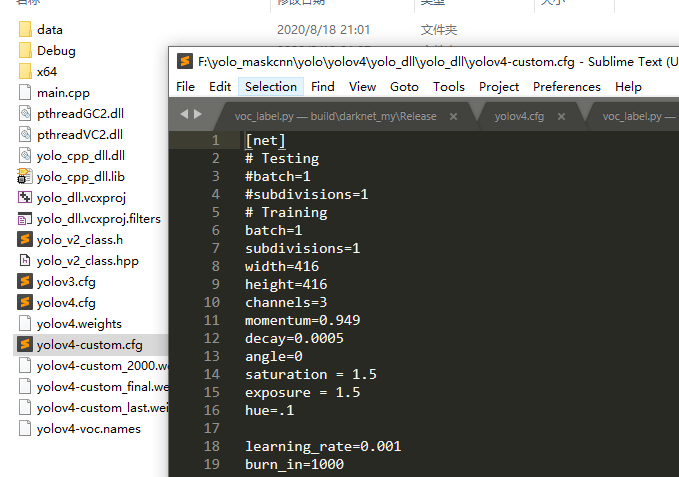Select yolo_cpp_dll.lib file name
This screenshot has height=477, width=679.
[81, 177]
